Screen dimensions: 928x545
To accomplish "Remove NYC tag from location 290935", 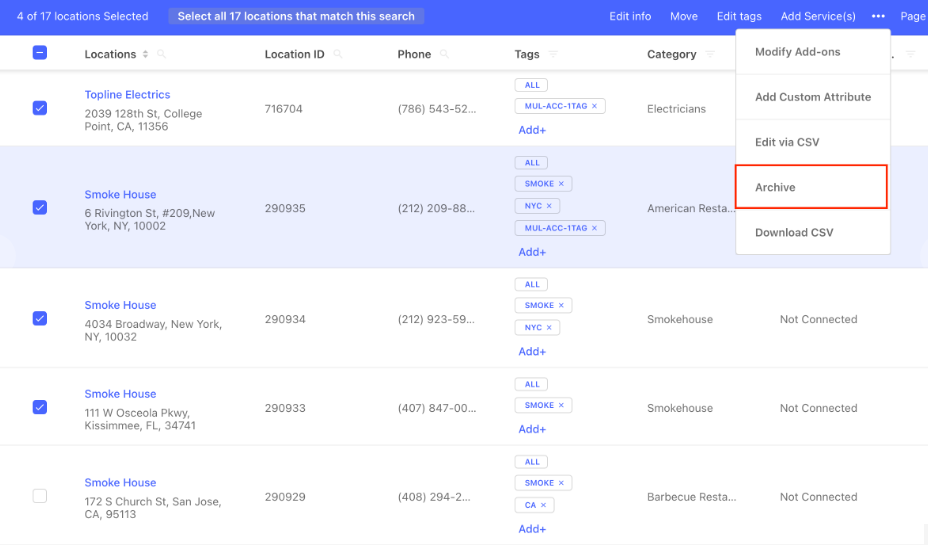I will (549, 206).
